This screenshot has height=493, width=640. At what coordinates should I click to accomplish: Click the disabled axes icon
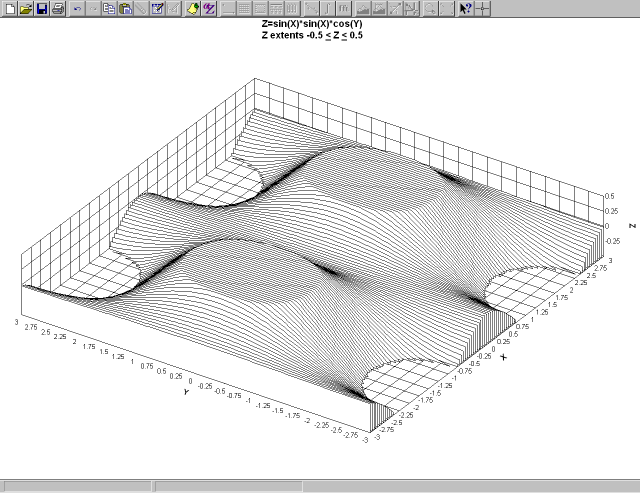(228, 9)
